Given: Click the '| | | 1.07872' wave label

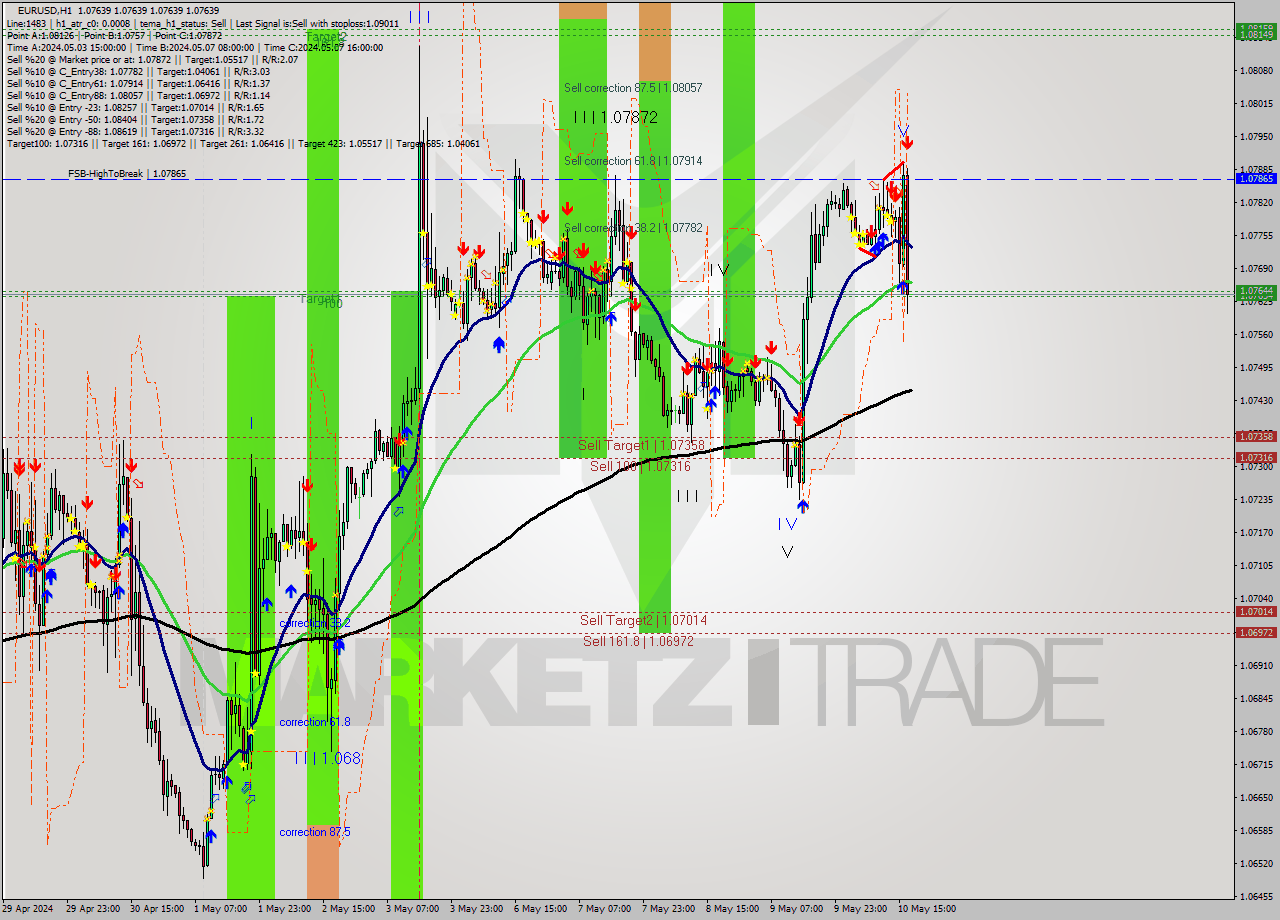Looking at the screenshot, I should click(616, 117).
